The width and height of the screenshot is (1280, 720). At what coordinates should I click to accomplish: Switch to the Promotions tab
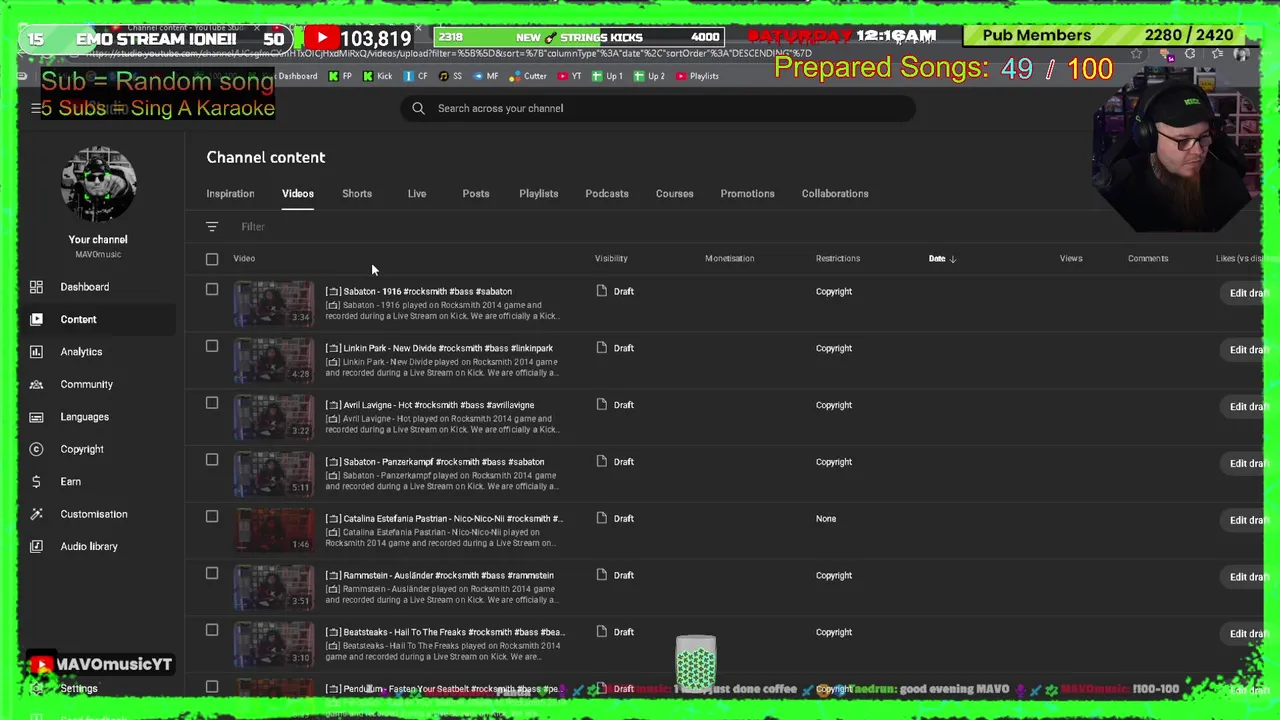click(x=747, y=194)
